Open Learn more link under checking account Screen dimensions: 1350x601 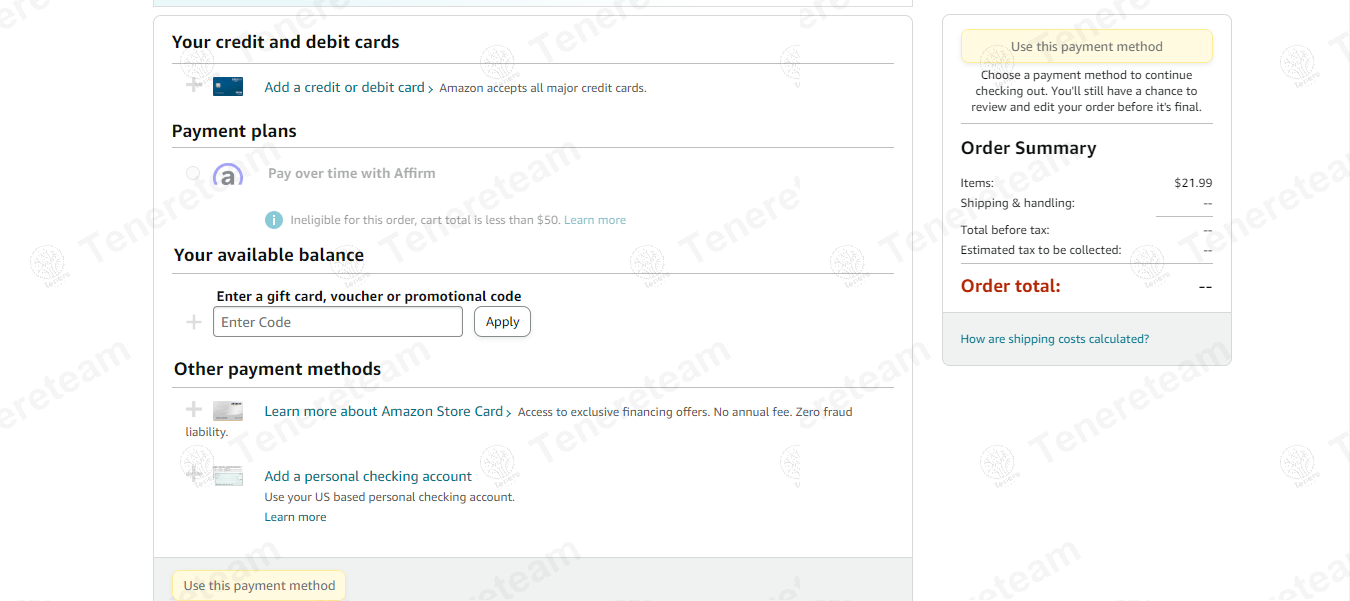point(295,517)
